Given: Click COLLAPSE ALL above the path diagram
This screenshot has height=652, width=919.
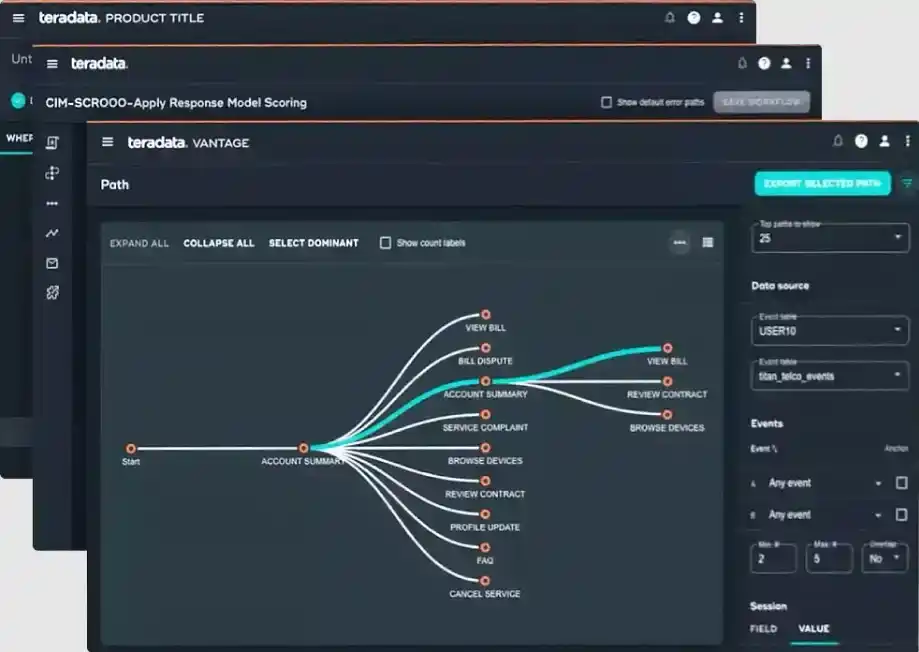Looking at the screenshot, I should coord(218,243).
